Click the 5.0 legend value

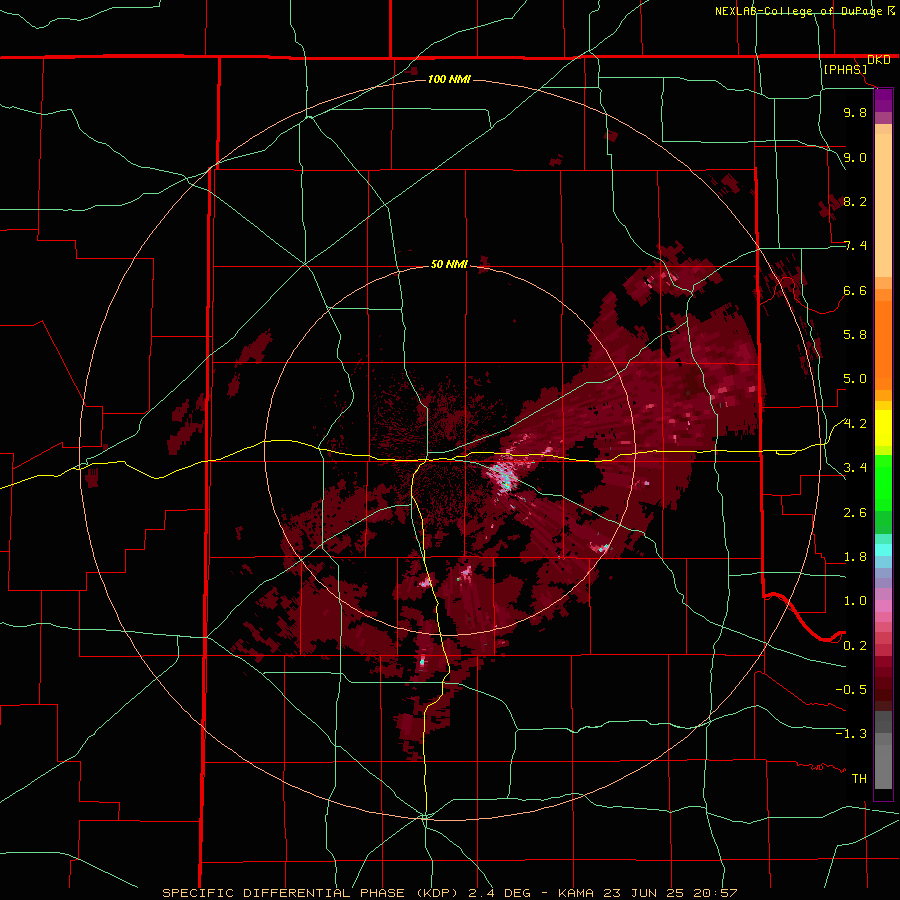(x=855, y=379)
